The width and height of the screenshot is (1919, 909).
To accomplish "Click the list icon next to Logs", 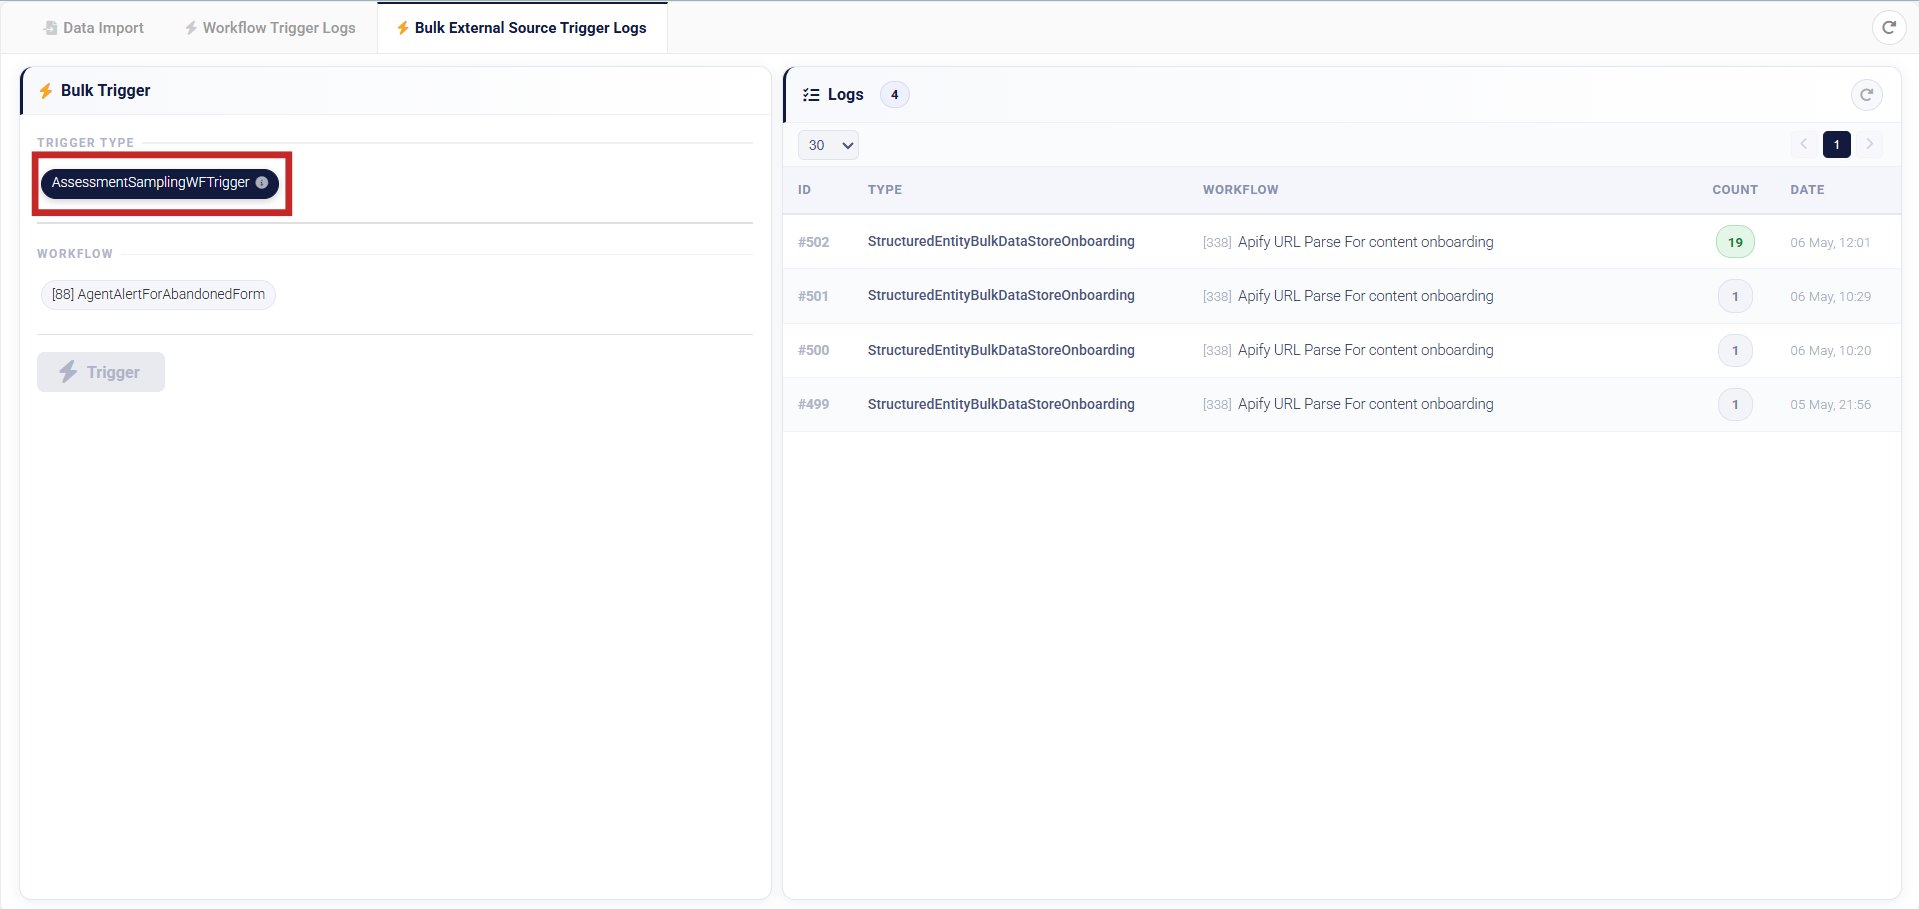I will tap(811, 95).
